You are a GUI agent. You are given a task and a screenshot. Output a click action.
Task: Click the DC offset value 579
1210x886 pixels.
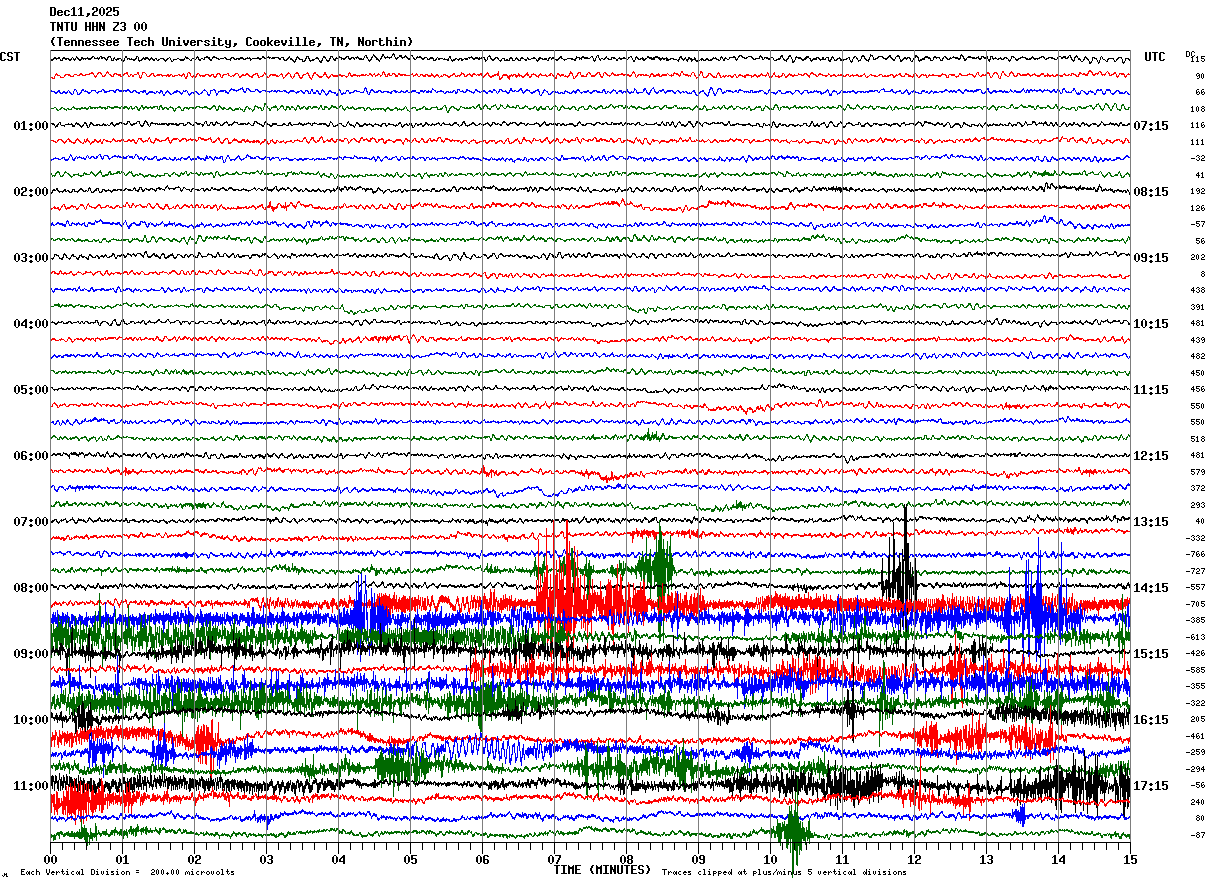coord(1198,472)
